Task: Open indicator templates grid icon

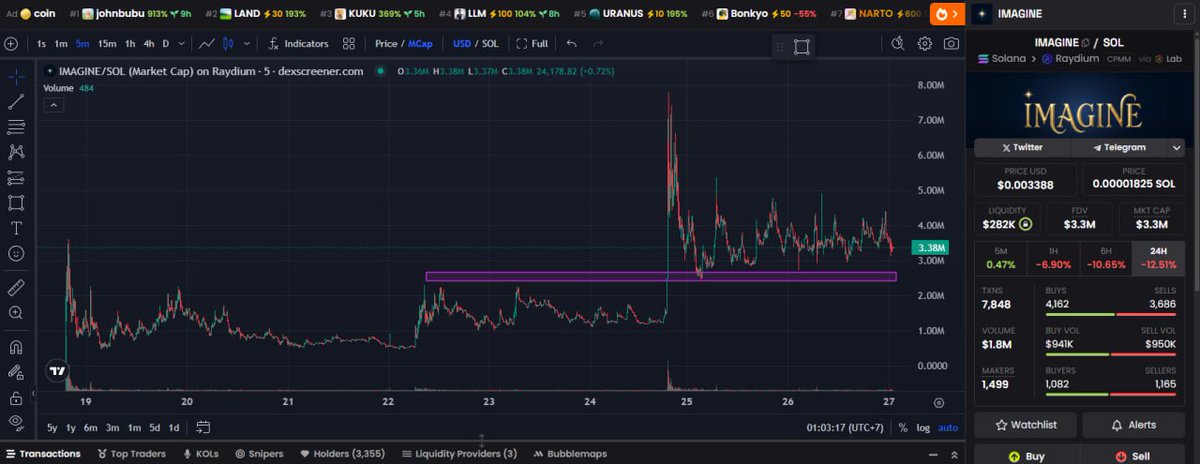Action: tap(348, 44)
